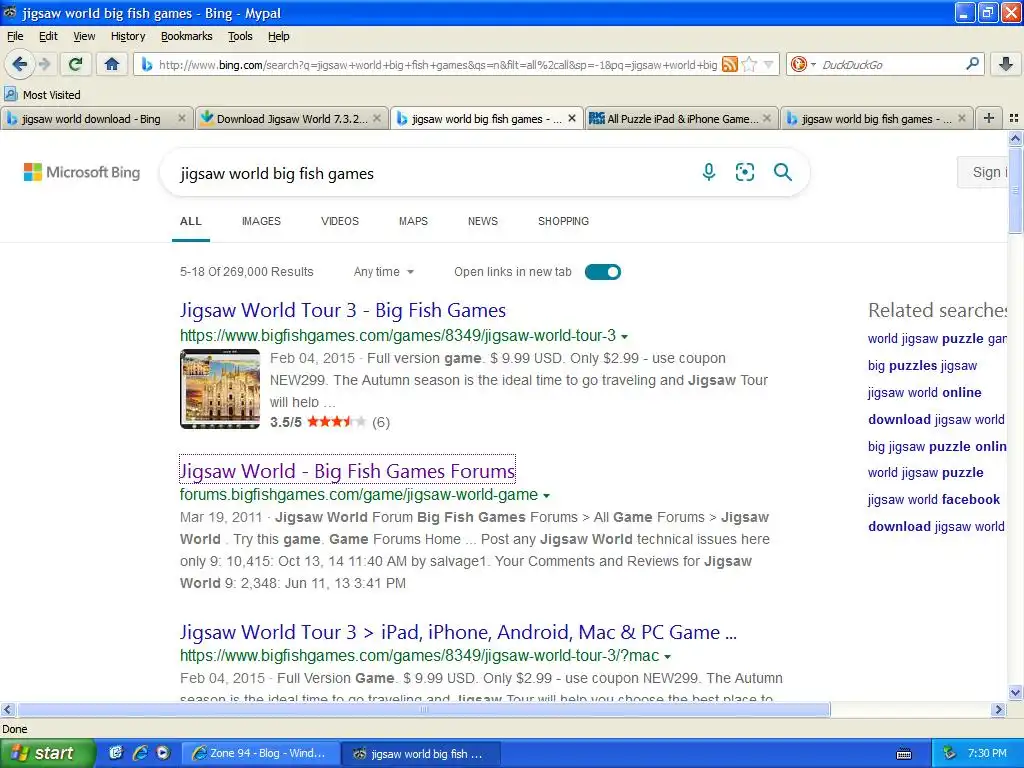
Task: Open the Windows Start button
Action: click(46, 753)
